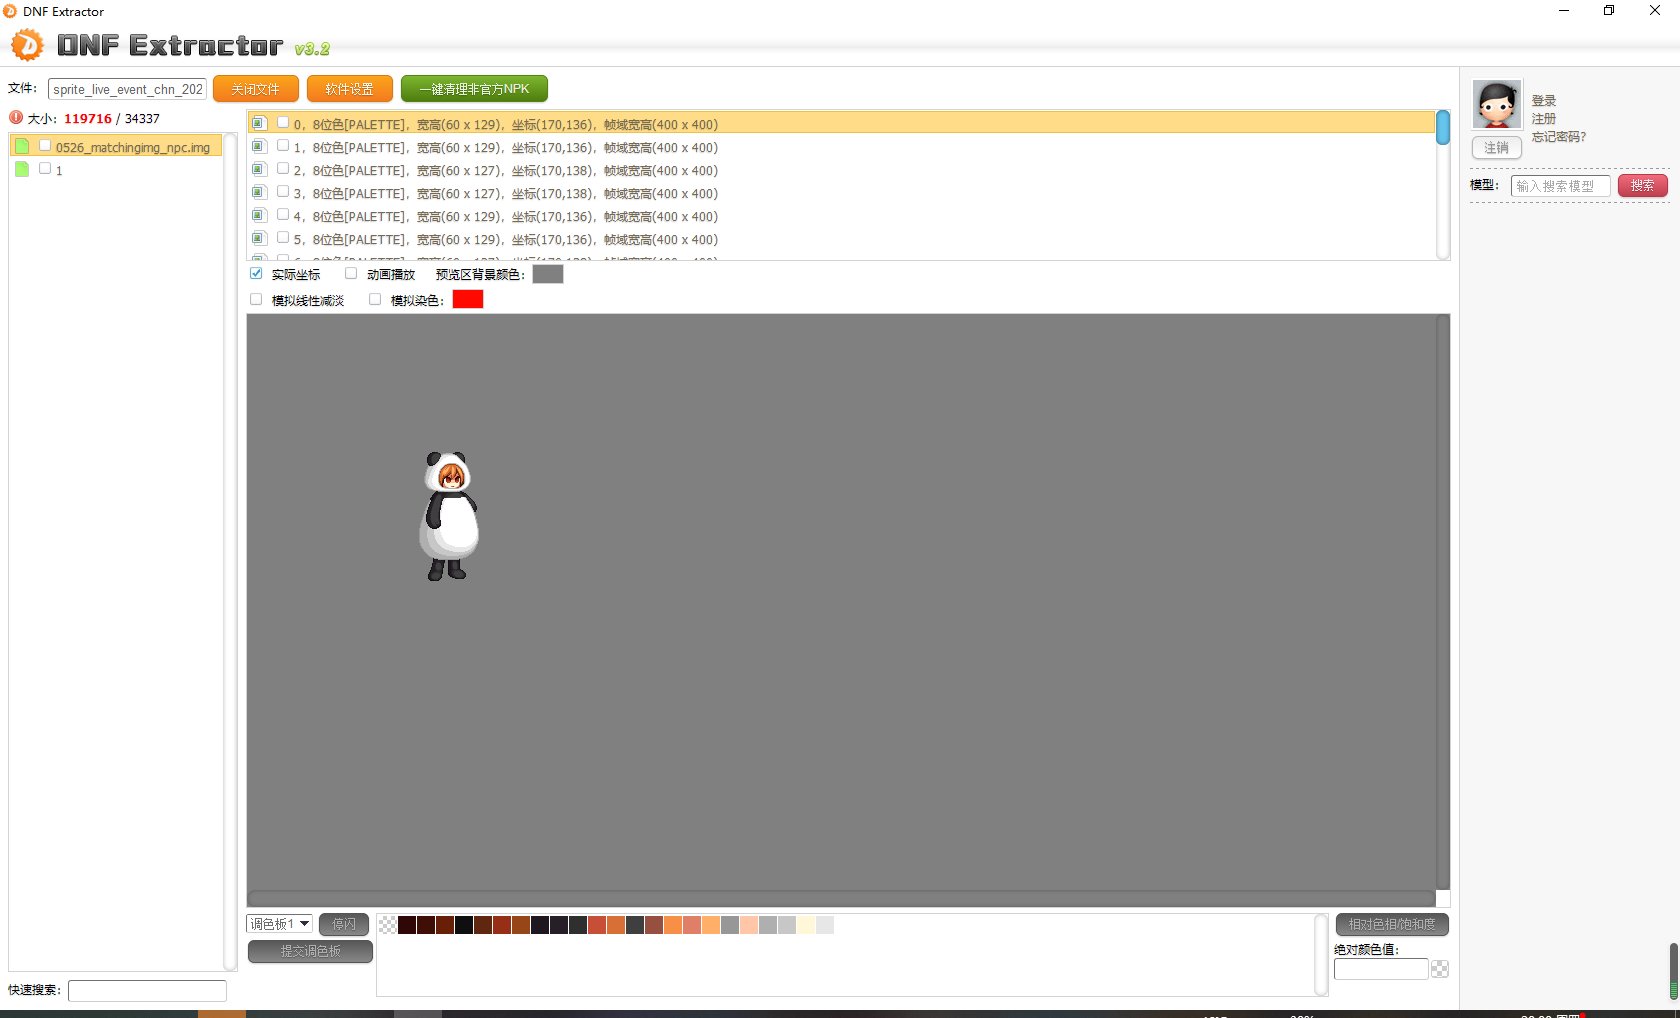
Task: Click the image icon of frame 3
Action: (259, 192)
